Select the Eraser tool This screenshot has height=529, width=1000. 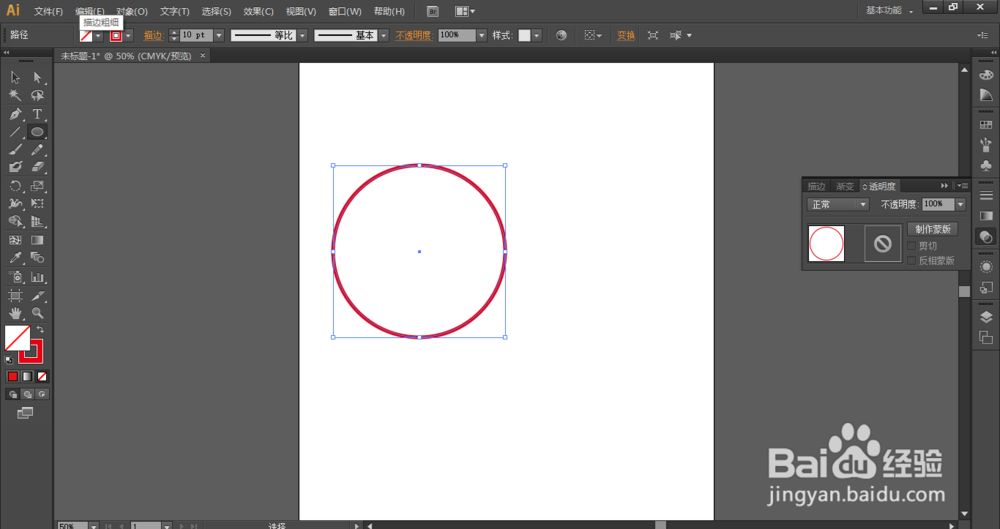(x=37, y=167)
